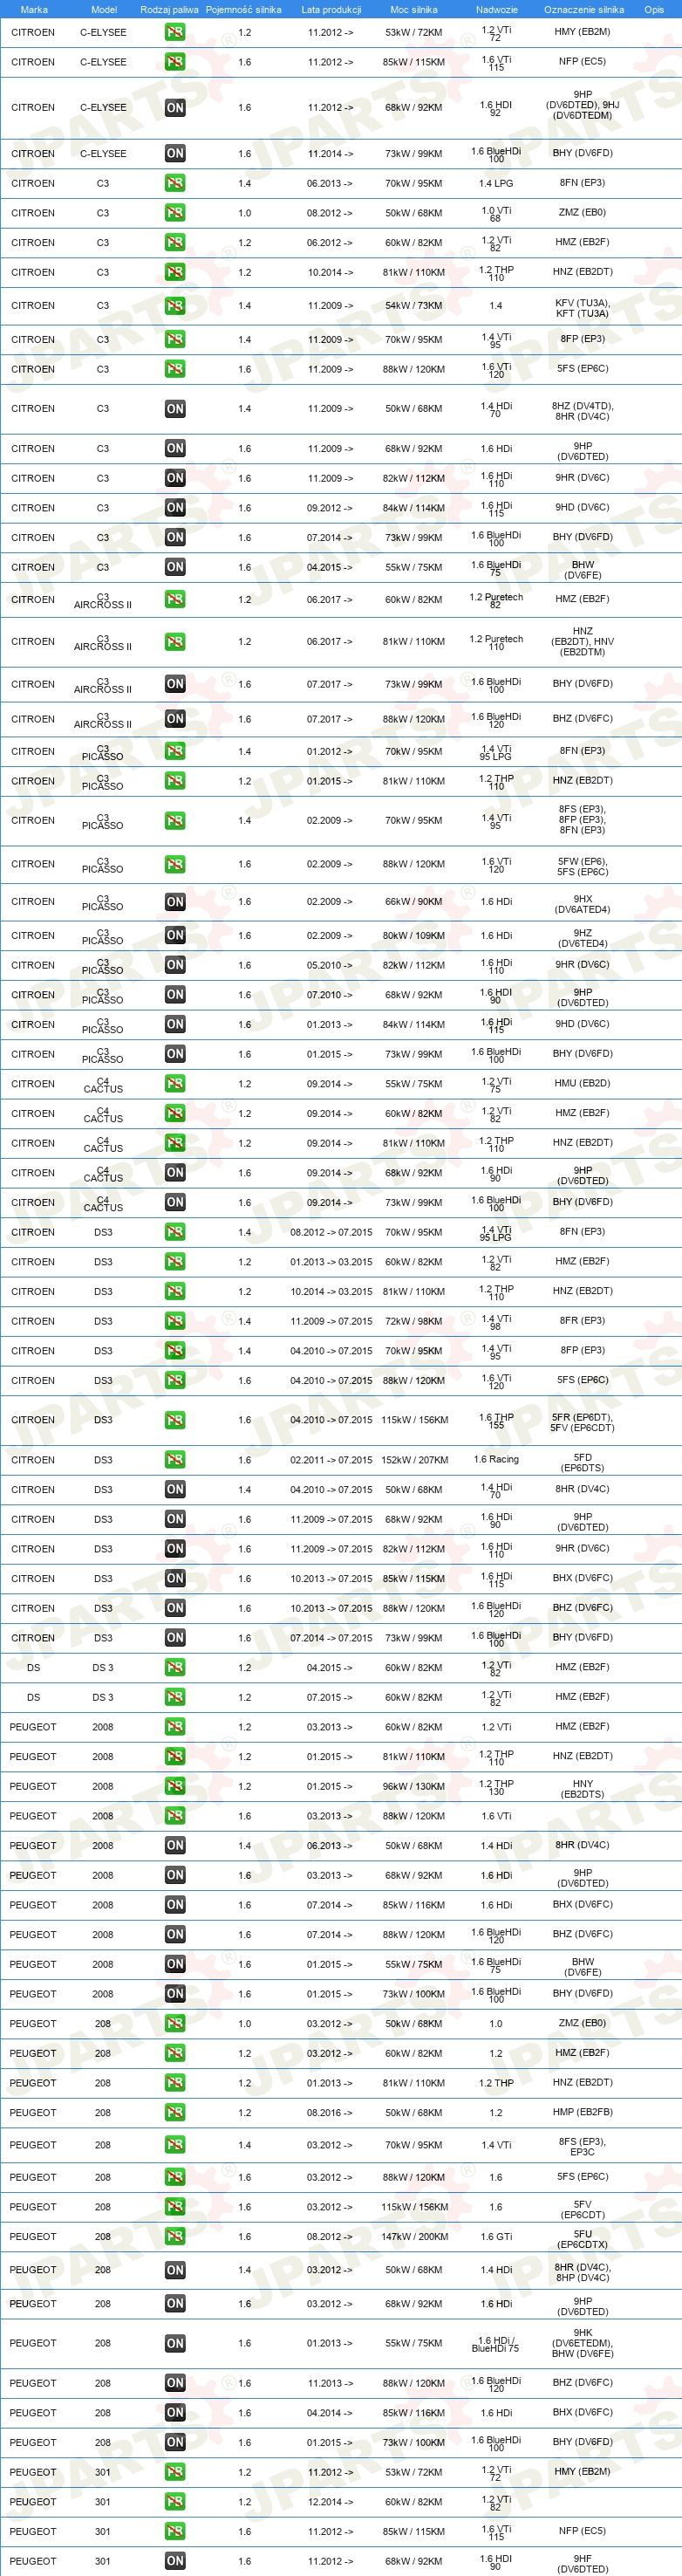Click the 08.2016 -> production date cell
Viewport: 682px width, 2576px height.
pos(330,2113)
